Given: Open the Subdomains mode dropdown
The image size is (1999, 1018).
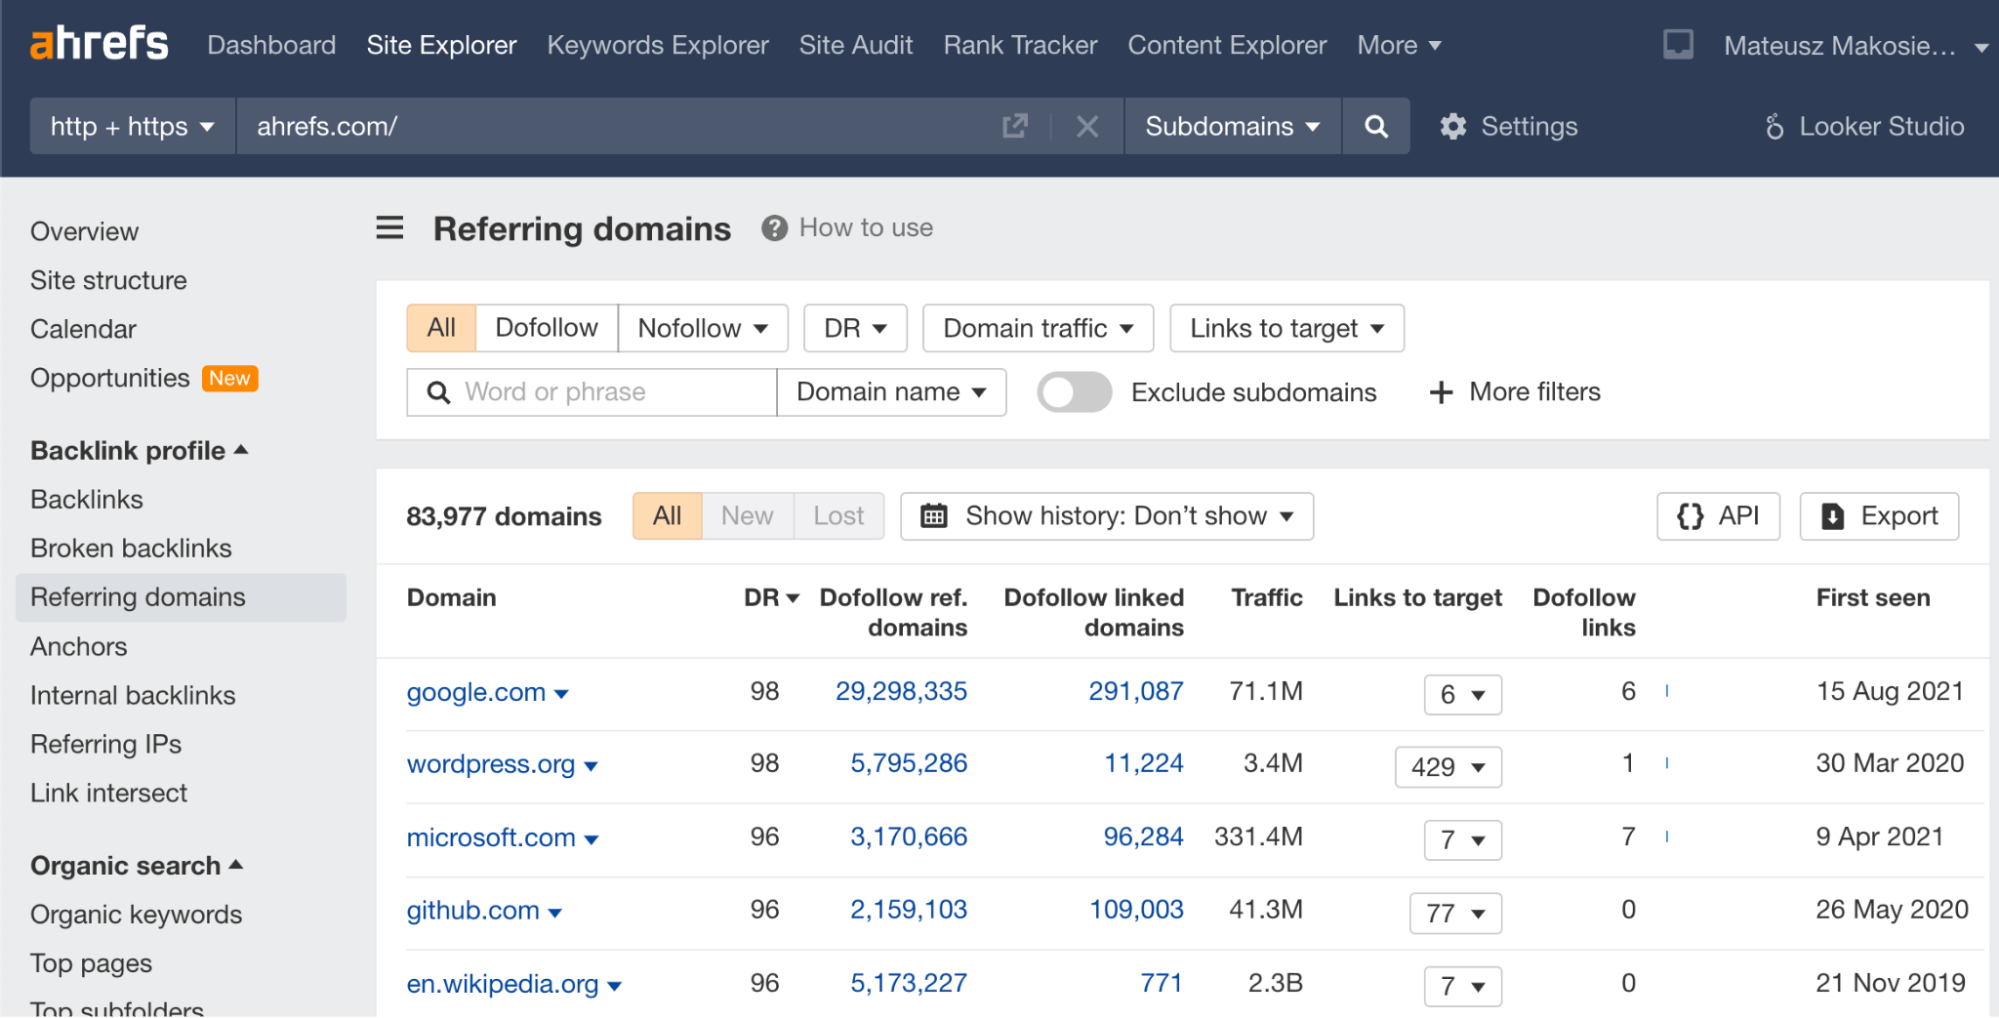Looking at the screenshot, I should coord(1231,126).
